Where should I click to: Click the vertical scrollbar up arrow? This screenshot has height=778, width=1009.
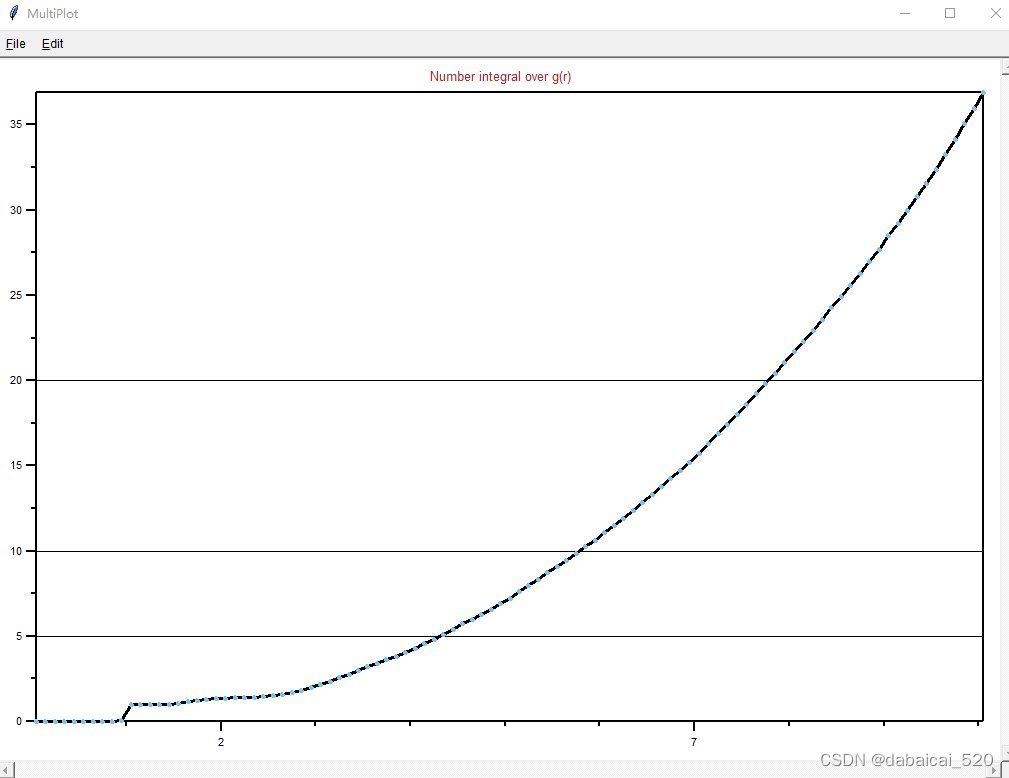tap(1006, 66)
